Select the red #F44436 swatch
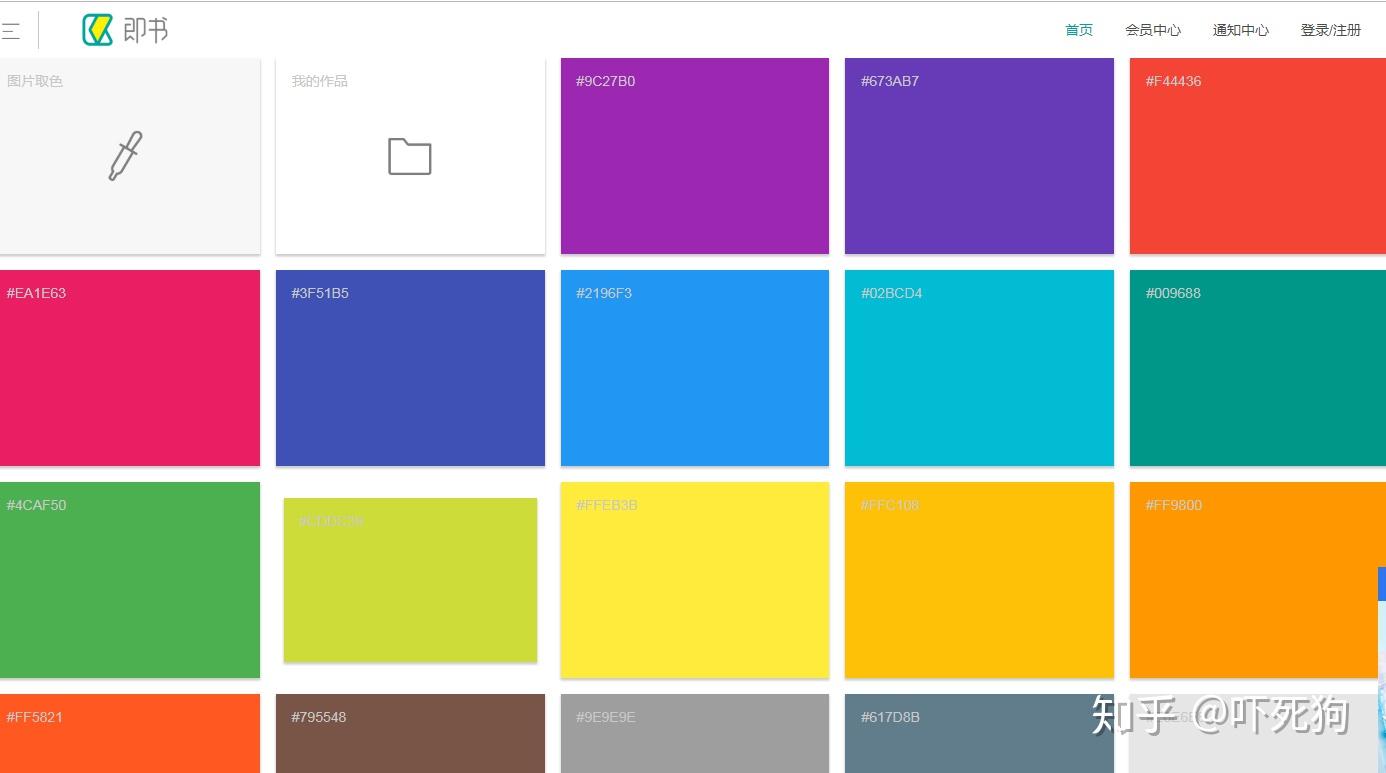This screenshot has height=773, width=1386. click(x=1258, y=156)
